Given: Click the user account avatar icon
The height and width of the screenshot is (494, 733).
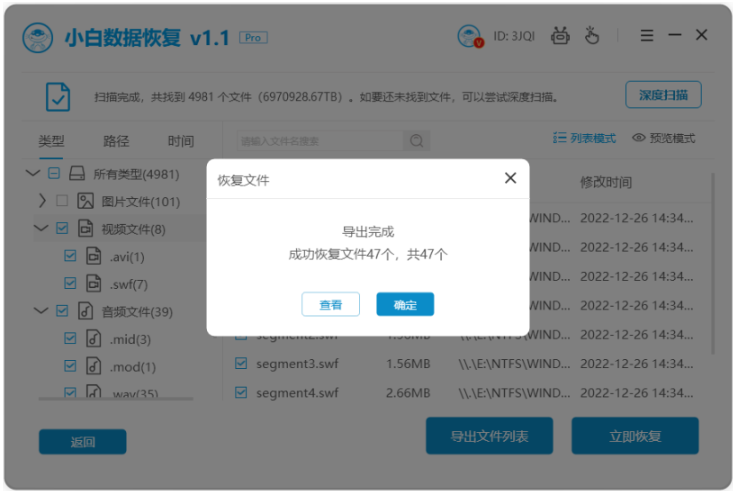Looking at the screenshot, I should tap(469, 36).
